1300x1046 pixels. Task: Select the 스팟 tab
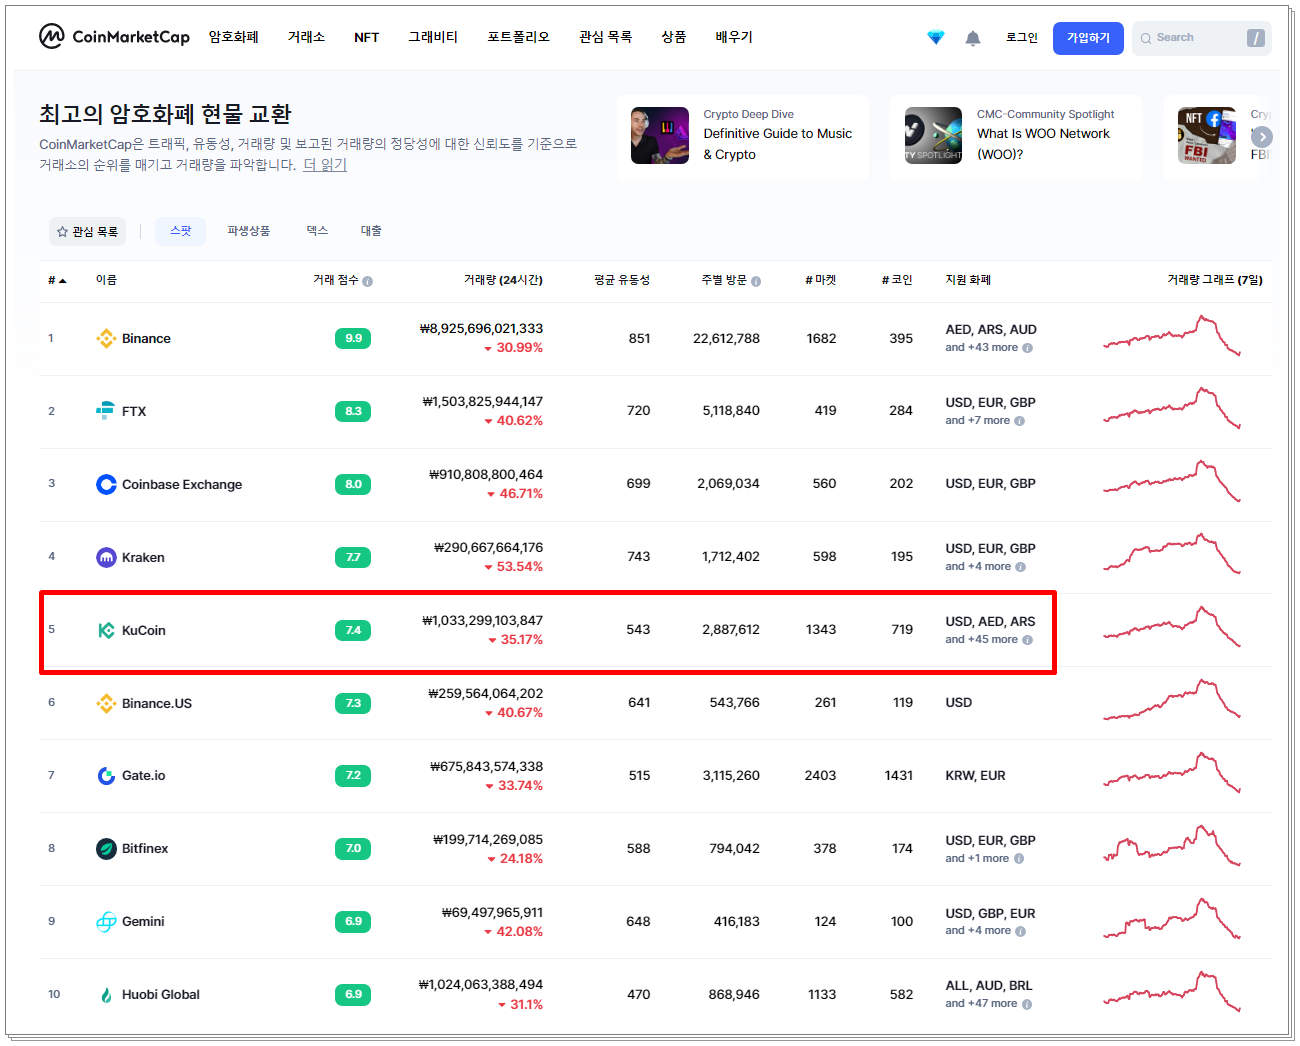tap(181, 231)
